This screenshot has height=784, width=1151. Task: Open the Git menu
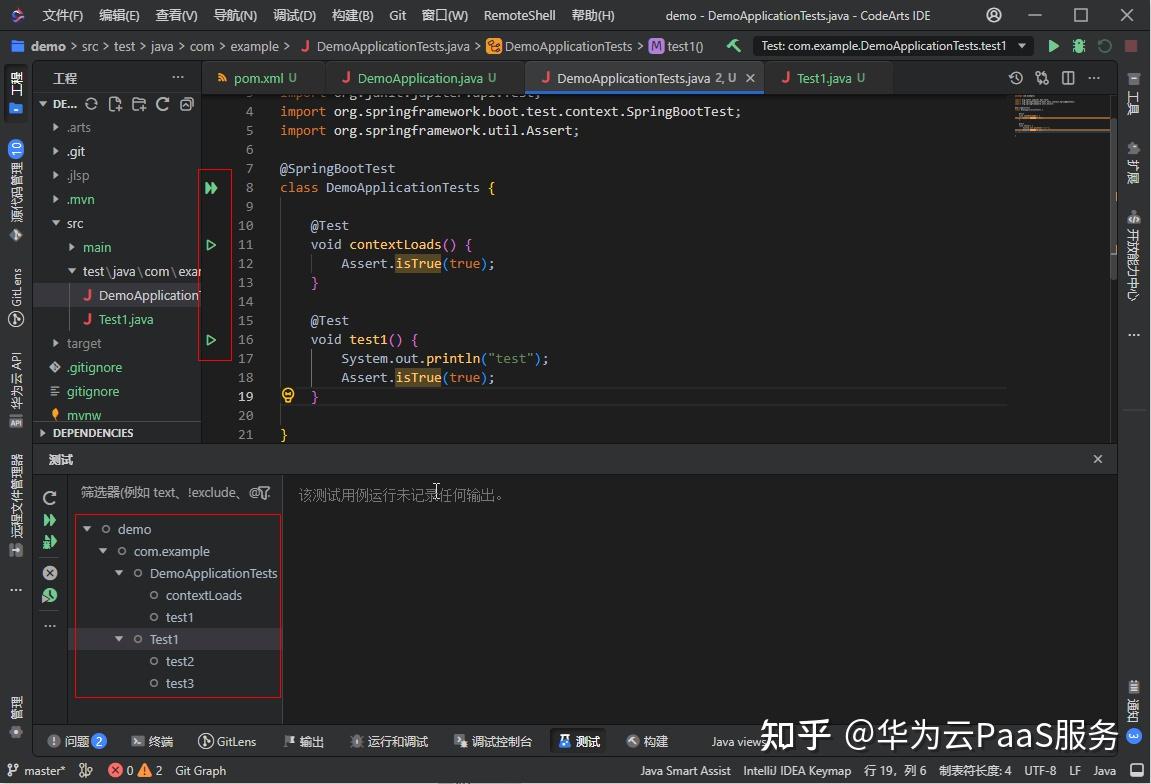(x=398, y=15)
